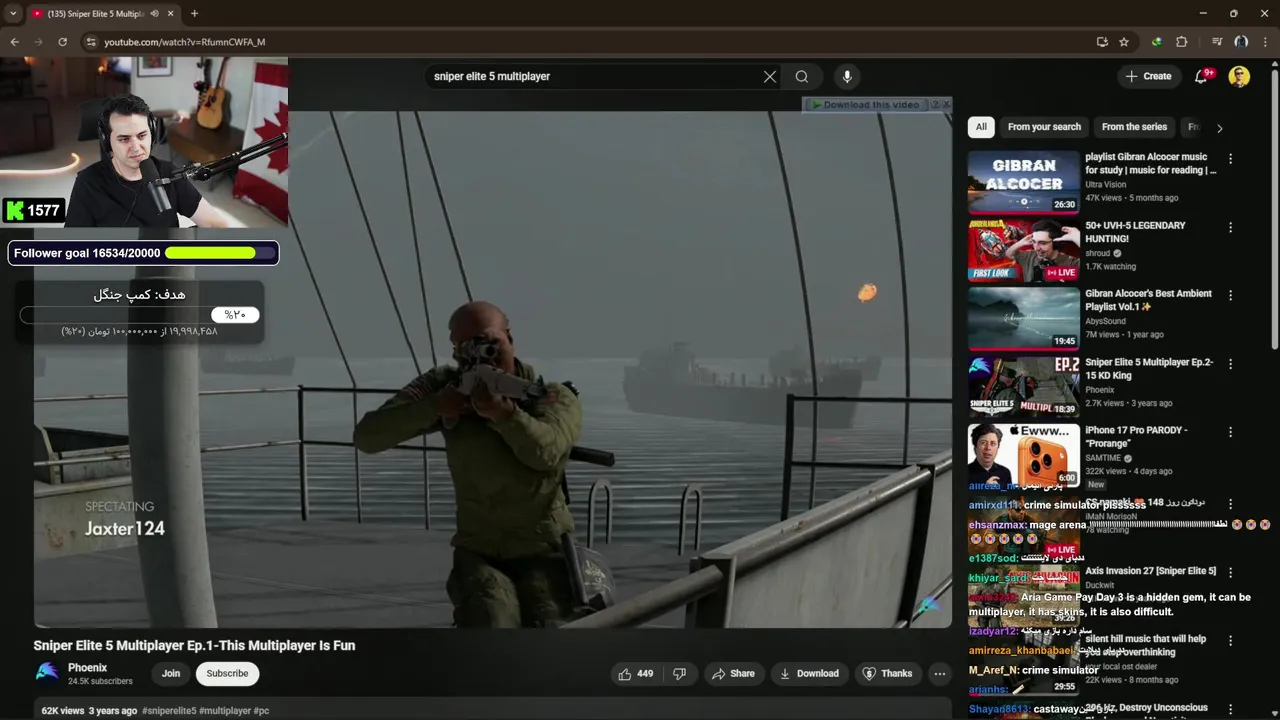This screenshot has height=720, width=1280.
Task: Click the Kick viewer count badge 1577
Action: coord(33,210)
